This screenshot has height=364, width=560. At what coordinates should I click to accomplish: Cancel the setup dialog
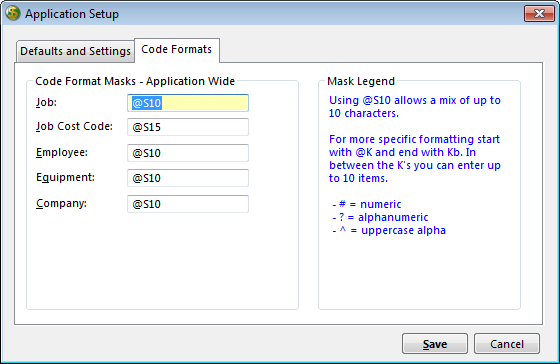tap(507, 344)
